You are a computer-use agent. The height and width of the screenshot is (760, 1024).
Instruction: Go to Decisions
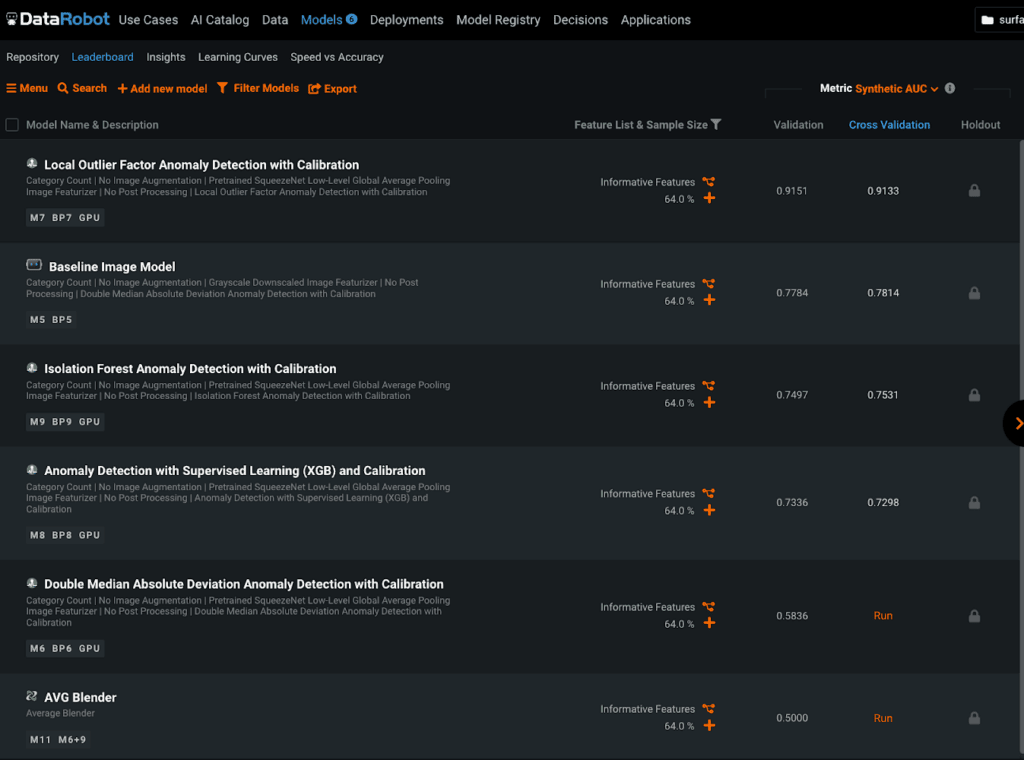[581, 20]
